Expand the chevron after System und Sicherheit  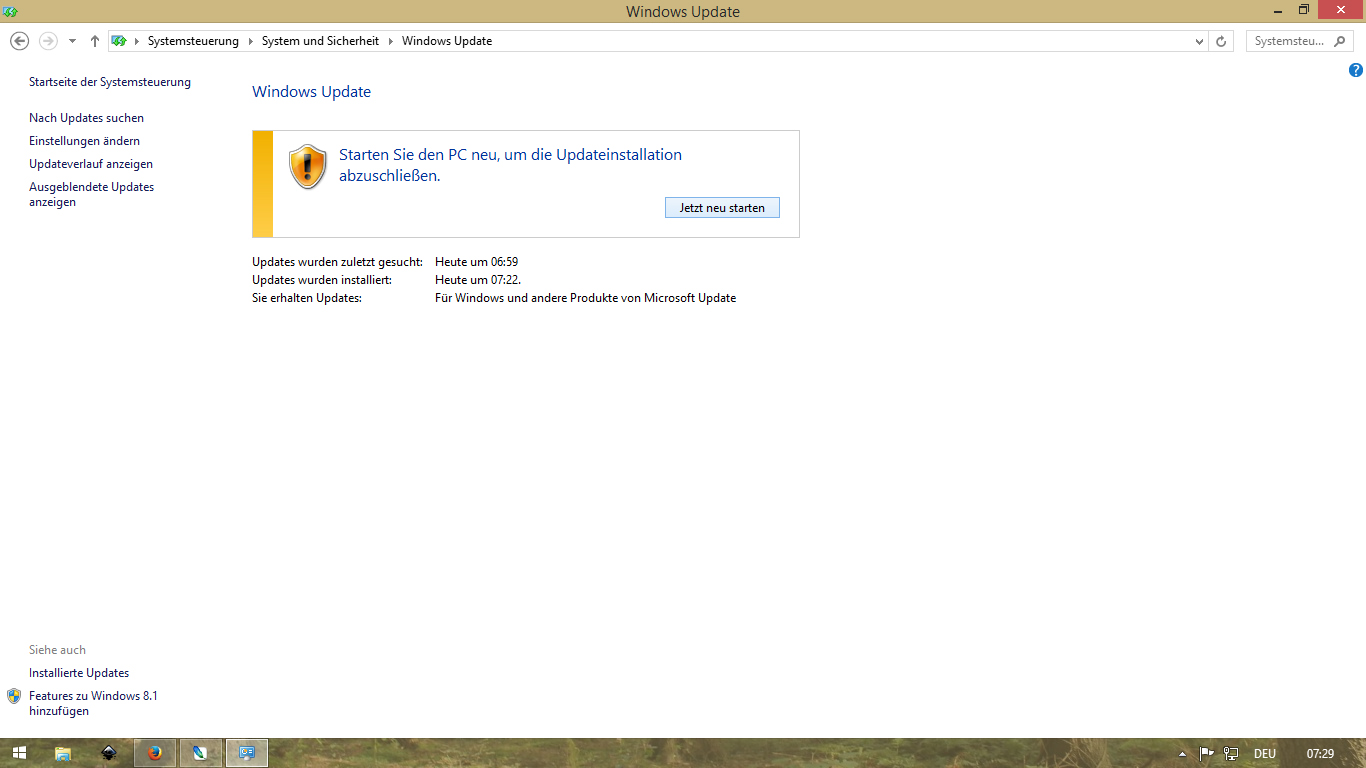point(391,41)
